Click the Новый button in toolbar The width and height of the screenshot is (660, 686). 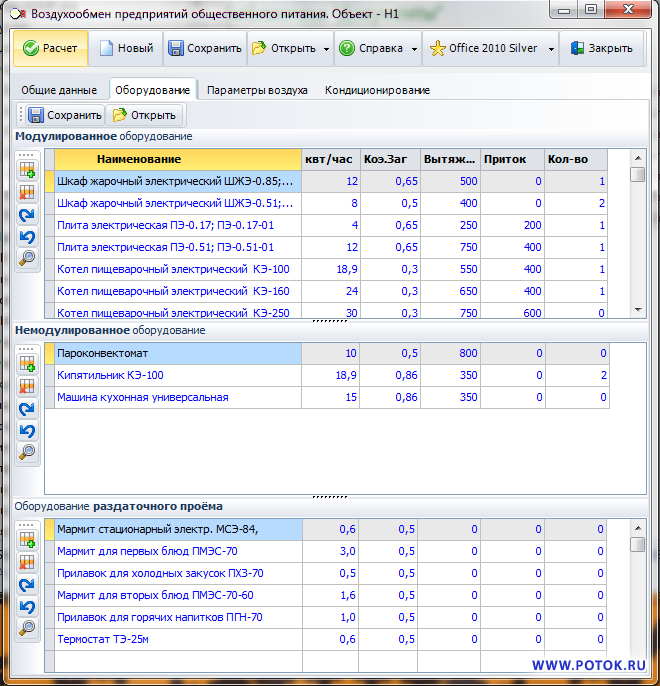tap(126, 48)
